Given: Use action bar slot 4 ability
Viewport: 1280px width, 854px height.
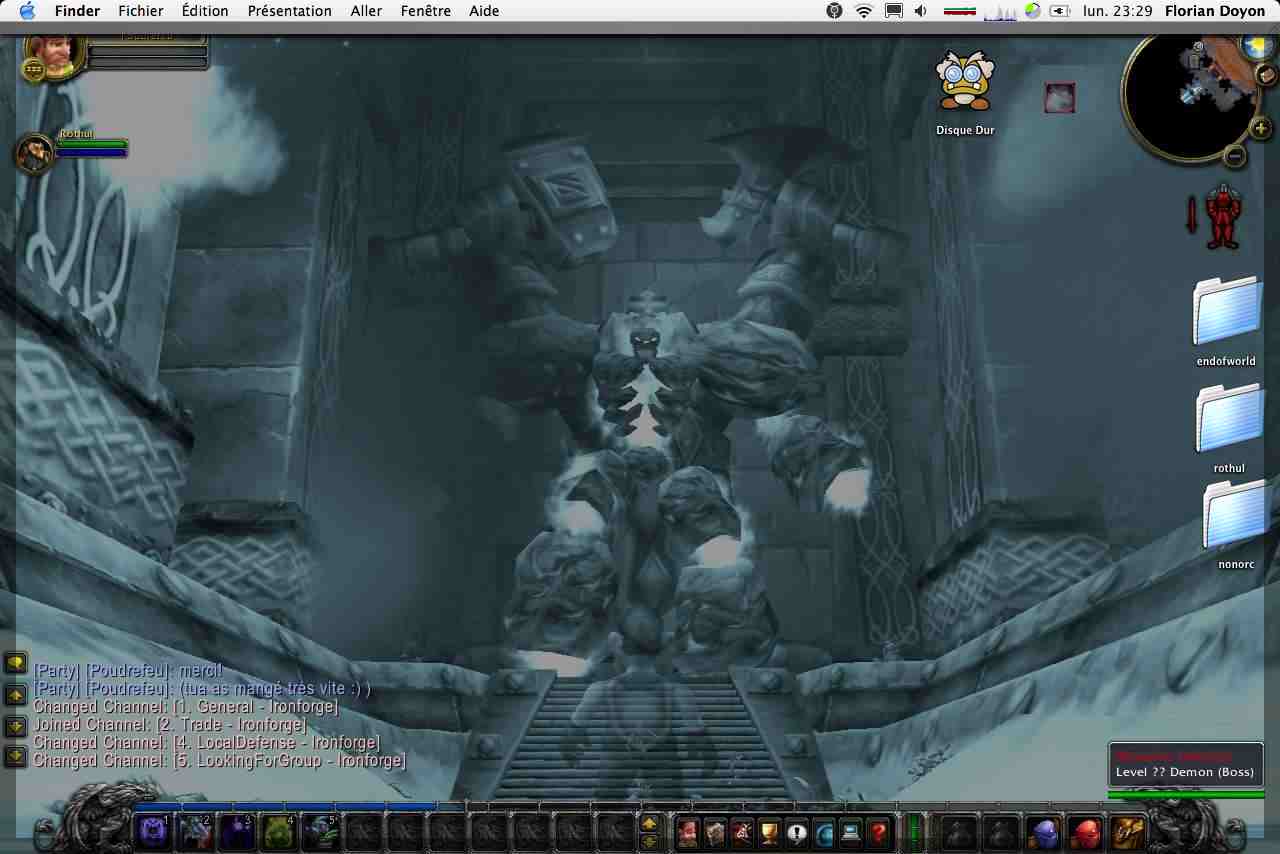Looking at the screenshot, I should (279, 832).
